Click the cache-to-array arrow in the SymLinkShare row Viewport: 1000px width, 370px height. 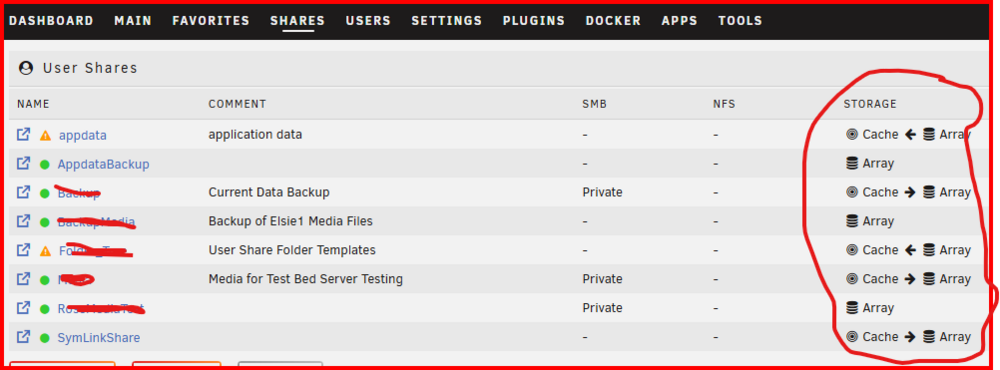pyautogui.click(x=910, y=337)
